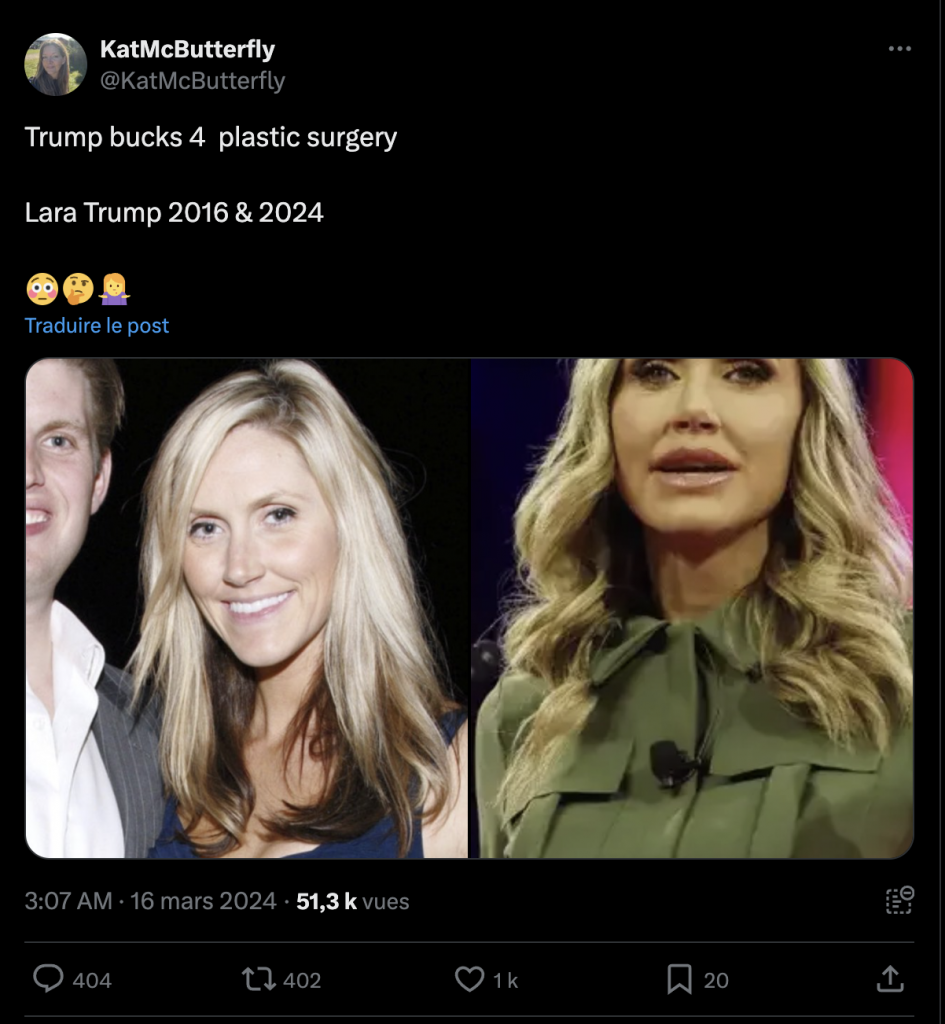945x1024 pixels.
Task: Click the KatMcButterfly display name
Action: (187, 49)
